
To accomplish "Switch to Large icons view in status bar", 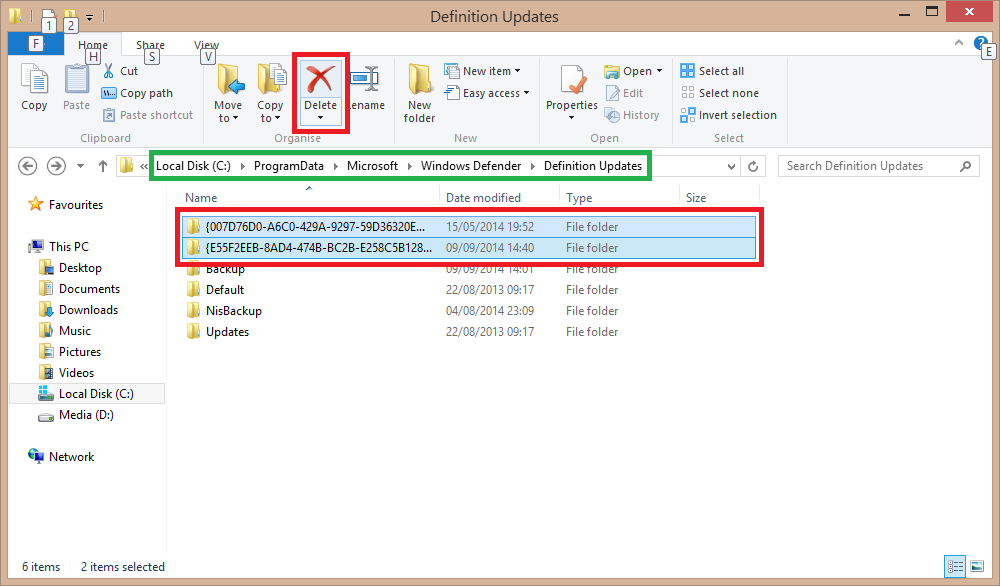I will pos(977,566).
